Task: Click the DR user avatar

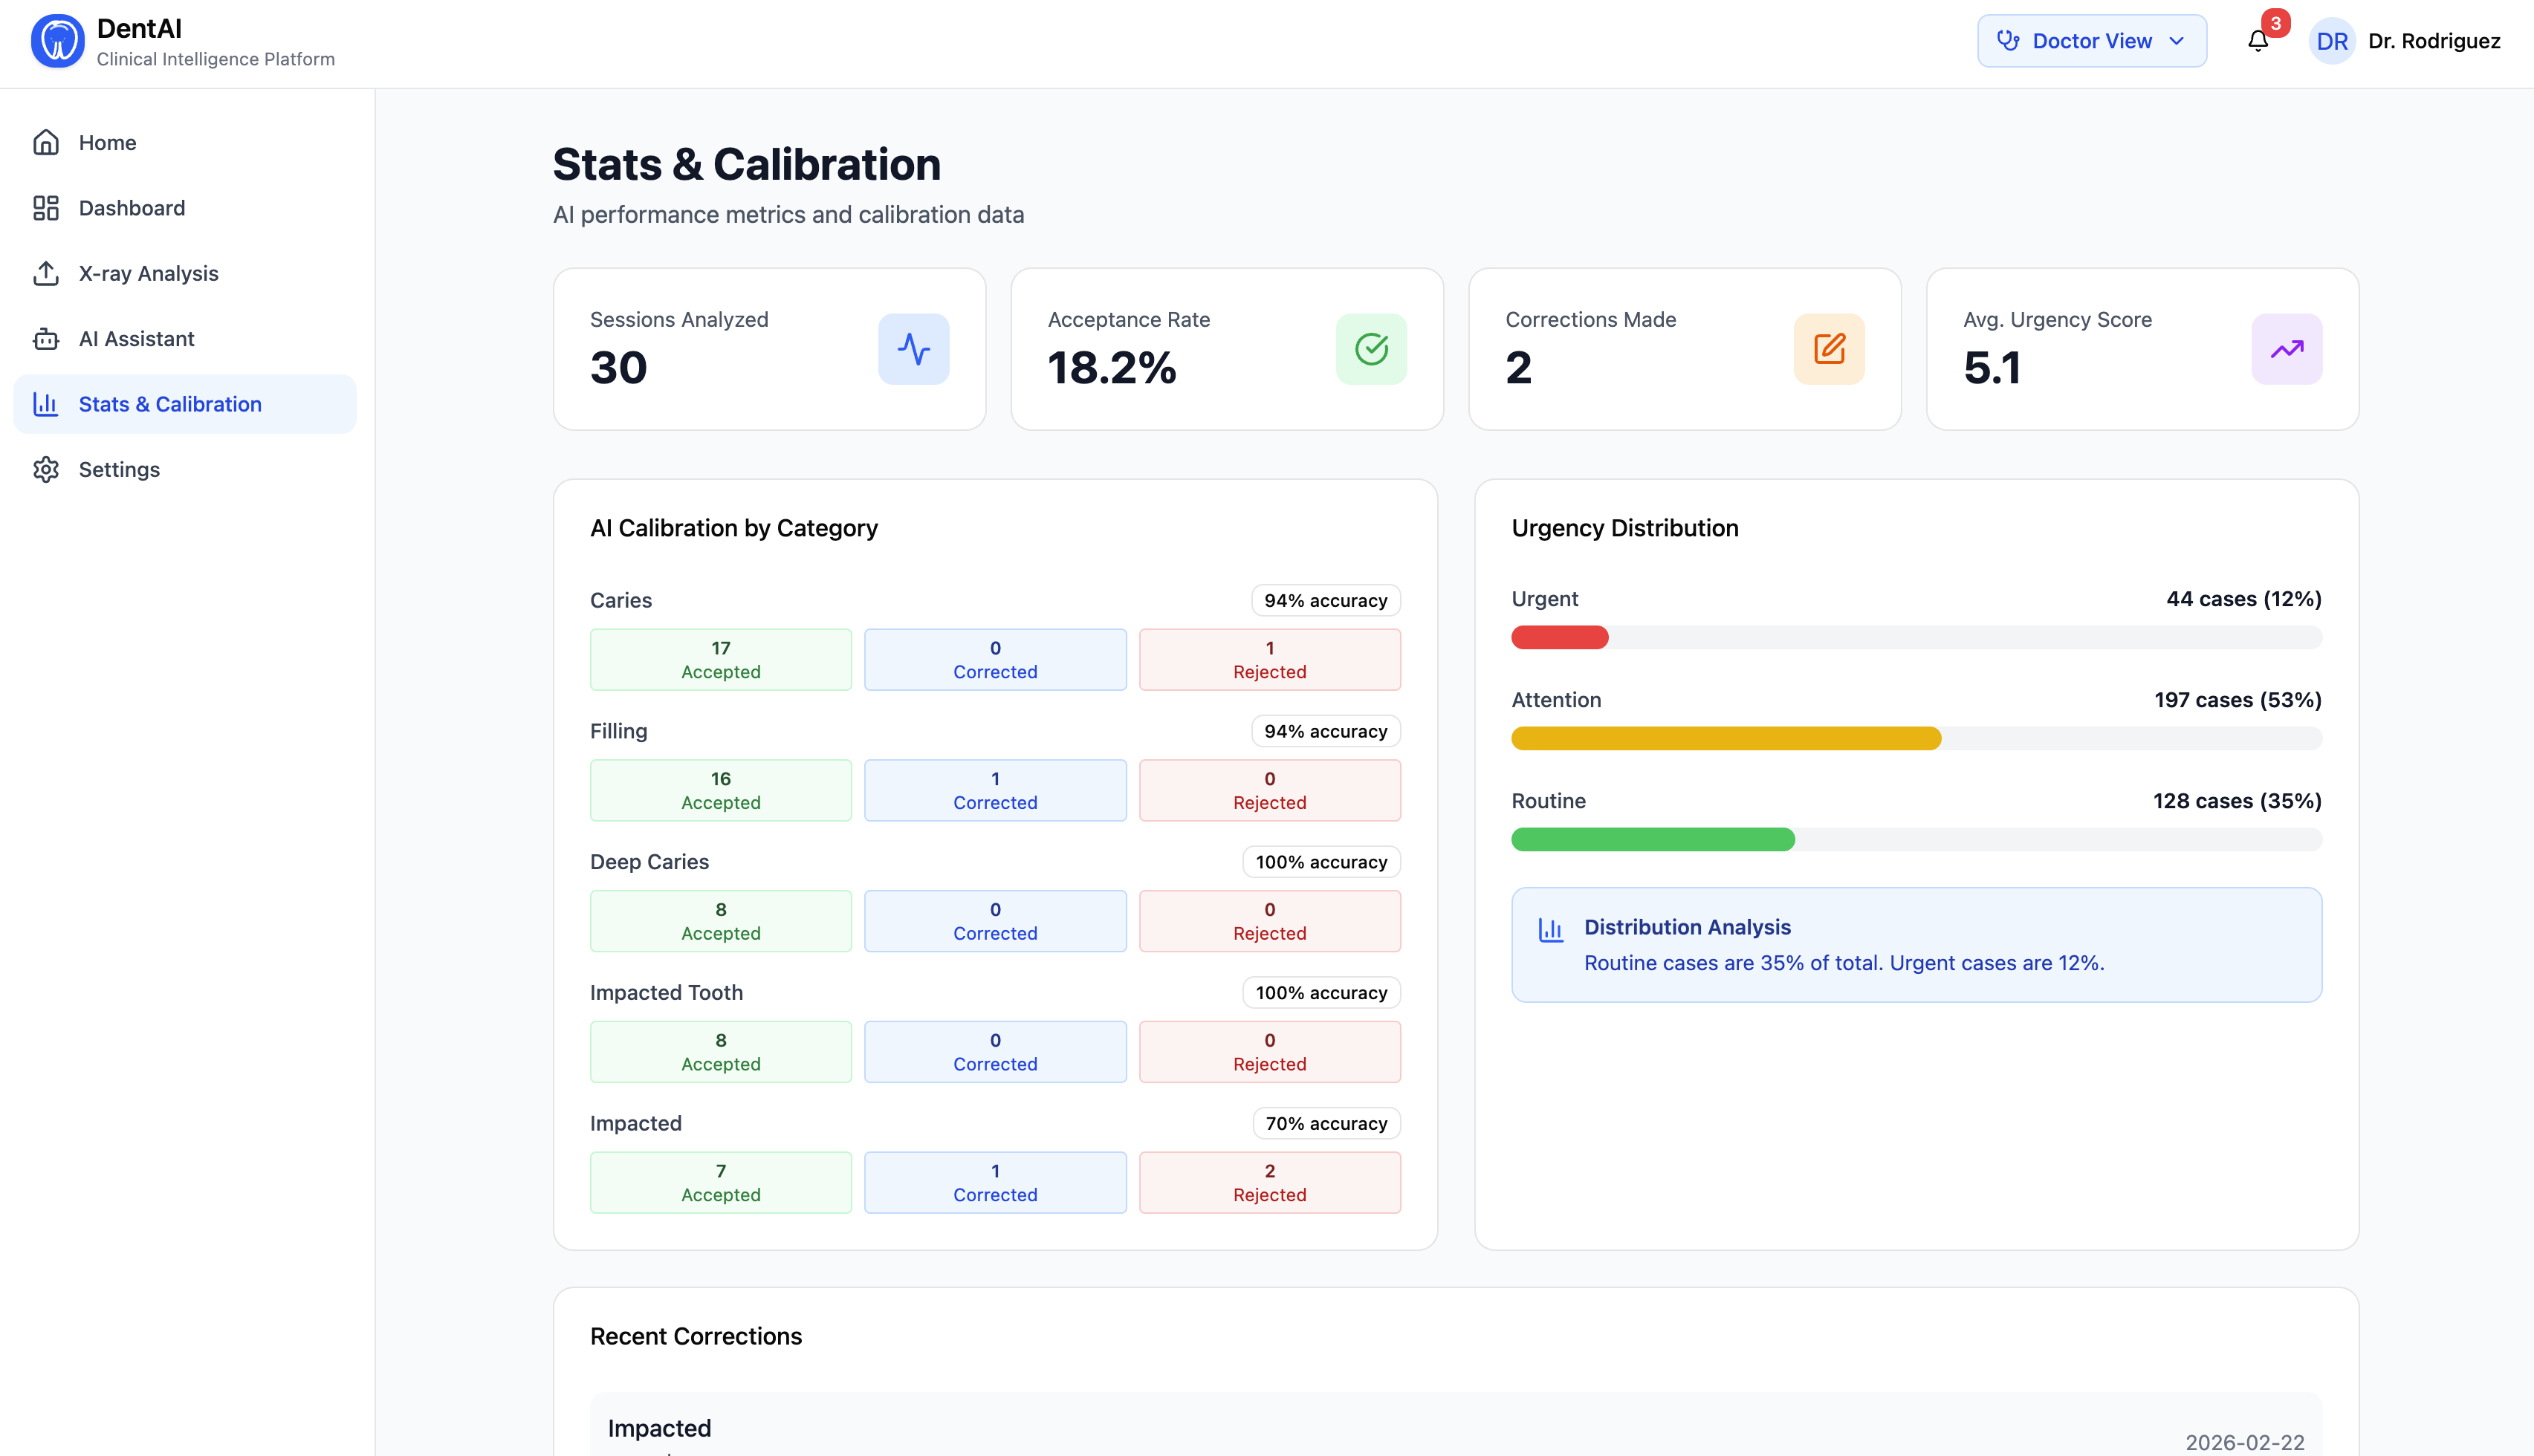Action: (x=2332, y=41)
